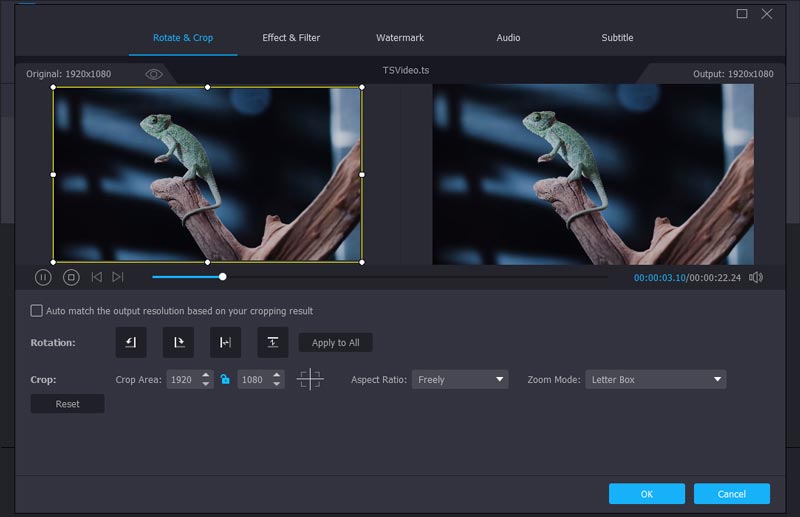Click the playback progress slider handle
This screenshot has height=517, width=800.
222,277
